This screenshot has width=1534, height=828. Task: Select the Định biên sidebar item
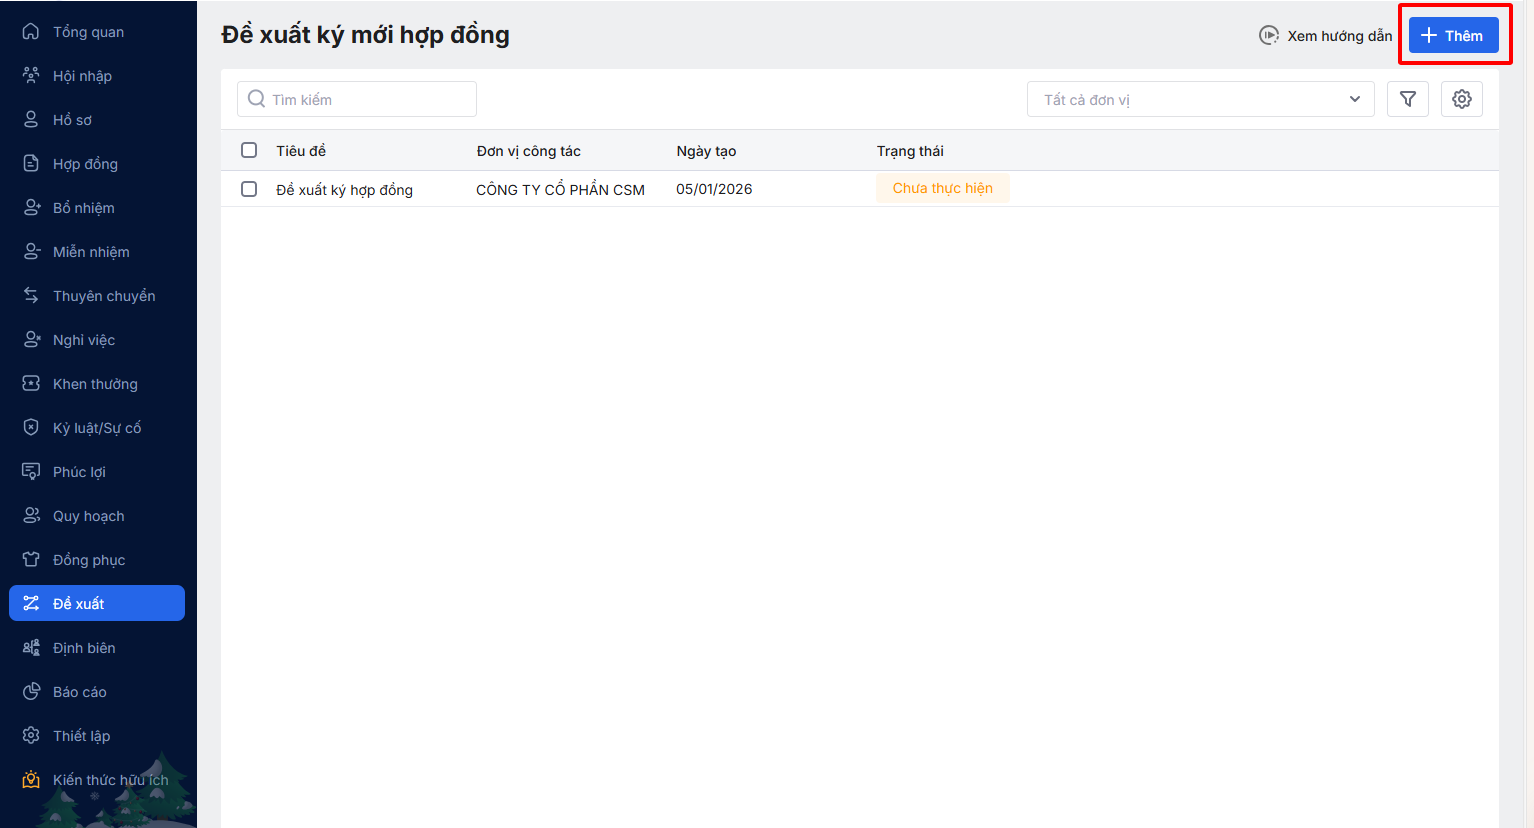[84, 648]
